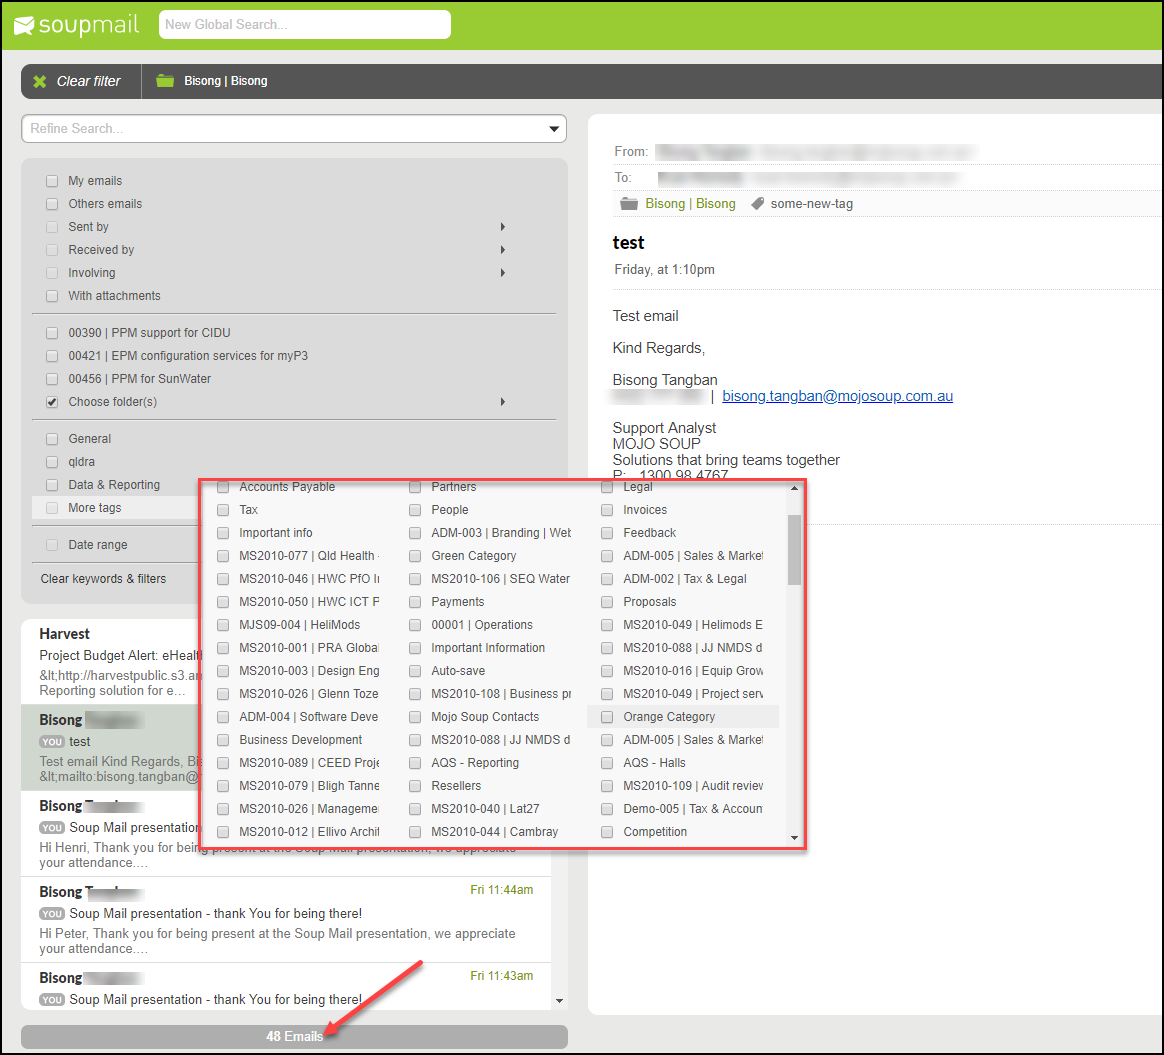Expand the Sent by submenu arrow
1164x1055 pixels.
pyautogui.click(x=502, y=227)
